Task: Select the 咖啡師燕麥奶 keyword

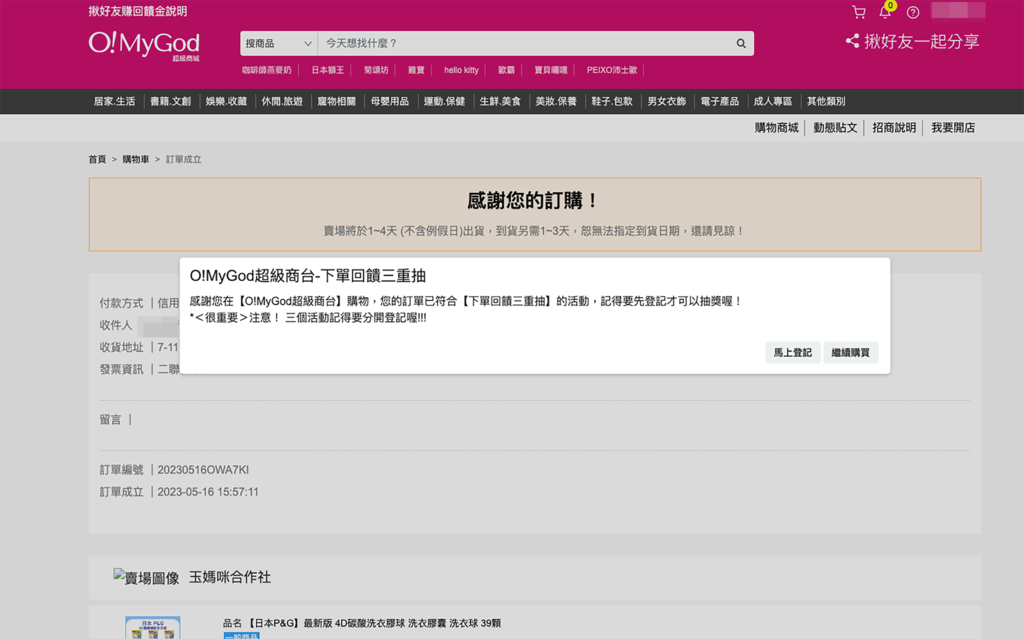Action: click(266, 70)
